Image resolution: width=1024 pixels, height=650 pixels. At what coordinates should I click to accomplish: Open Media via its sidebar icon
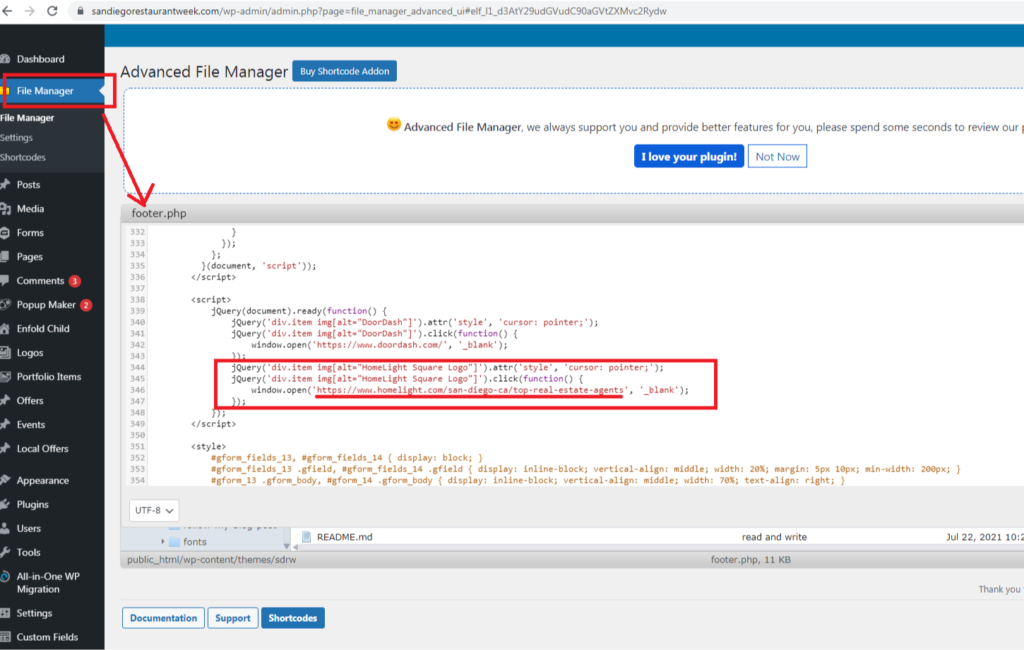pyautogui.click(x=7, y=209)
